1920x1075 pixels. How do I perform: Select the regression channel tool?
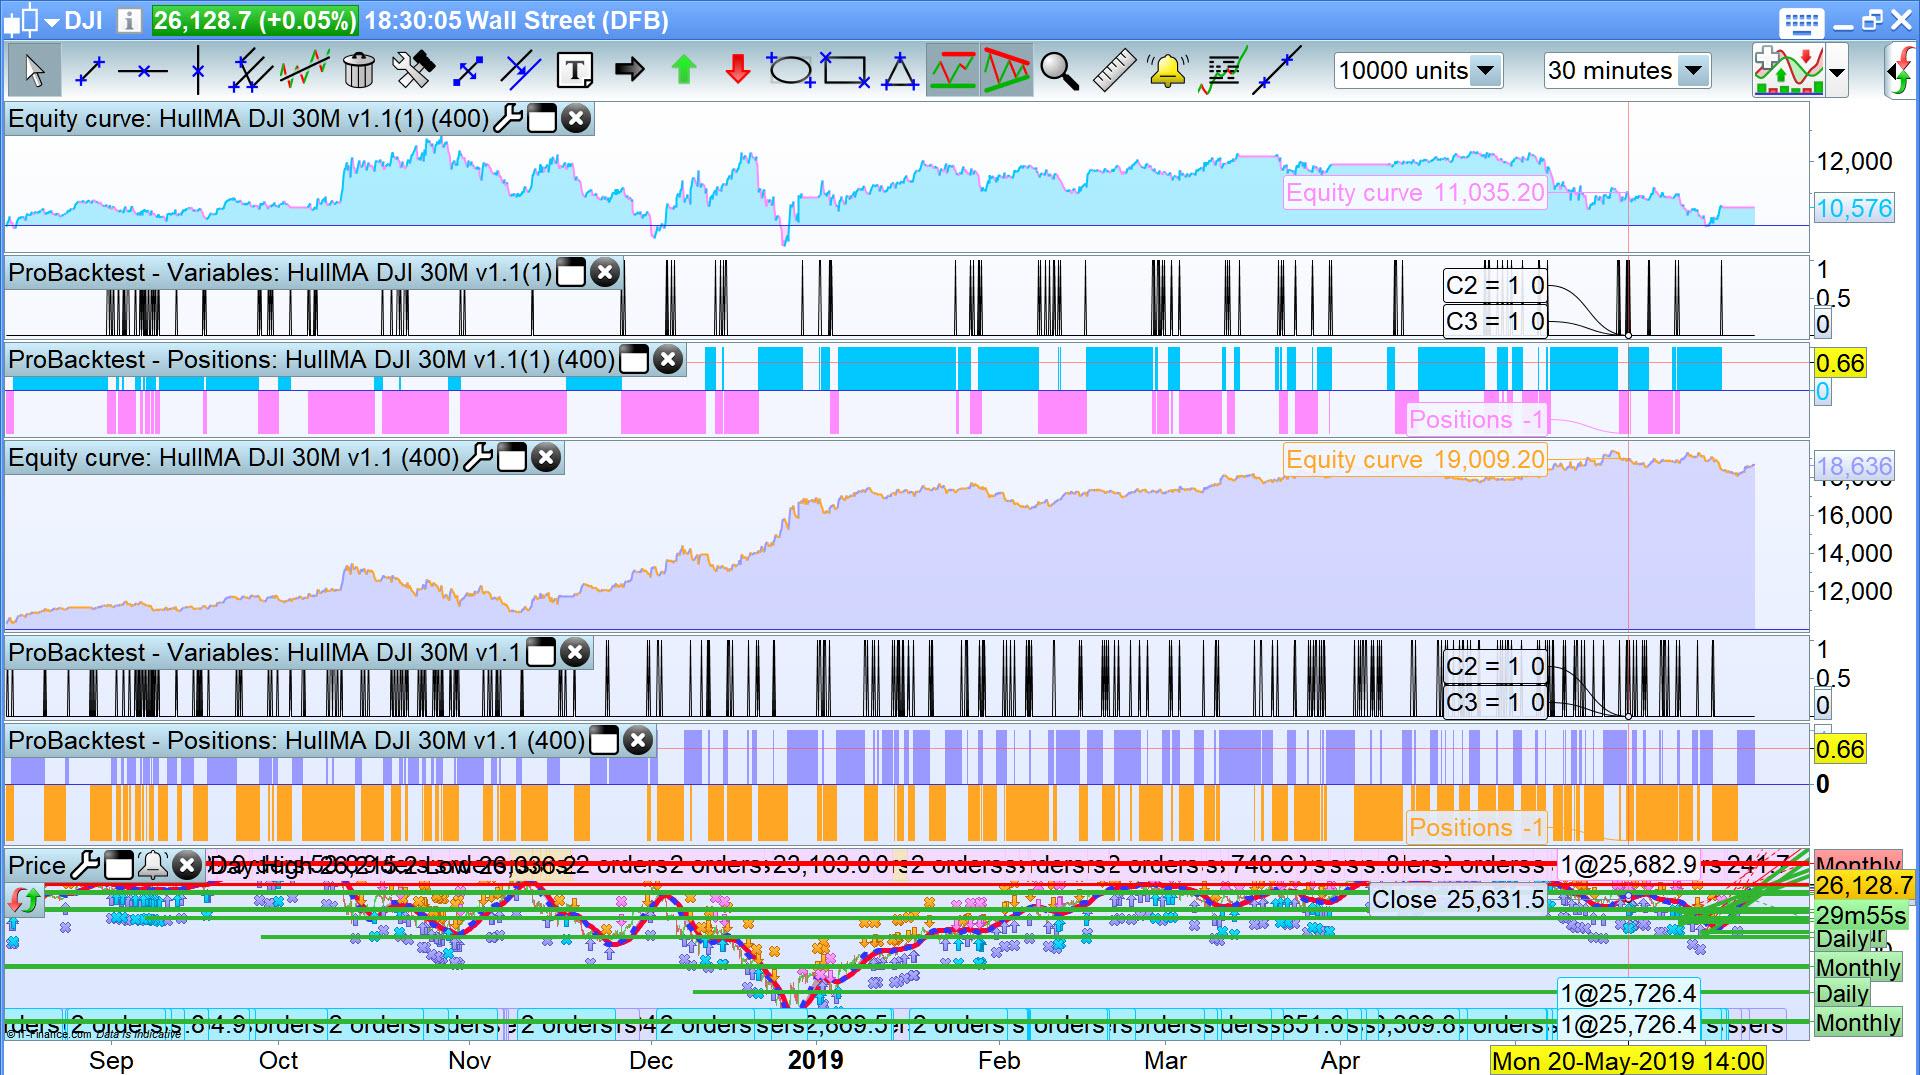click(304, 71)
